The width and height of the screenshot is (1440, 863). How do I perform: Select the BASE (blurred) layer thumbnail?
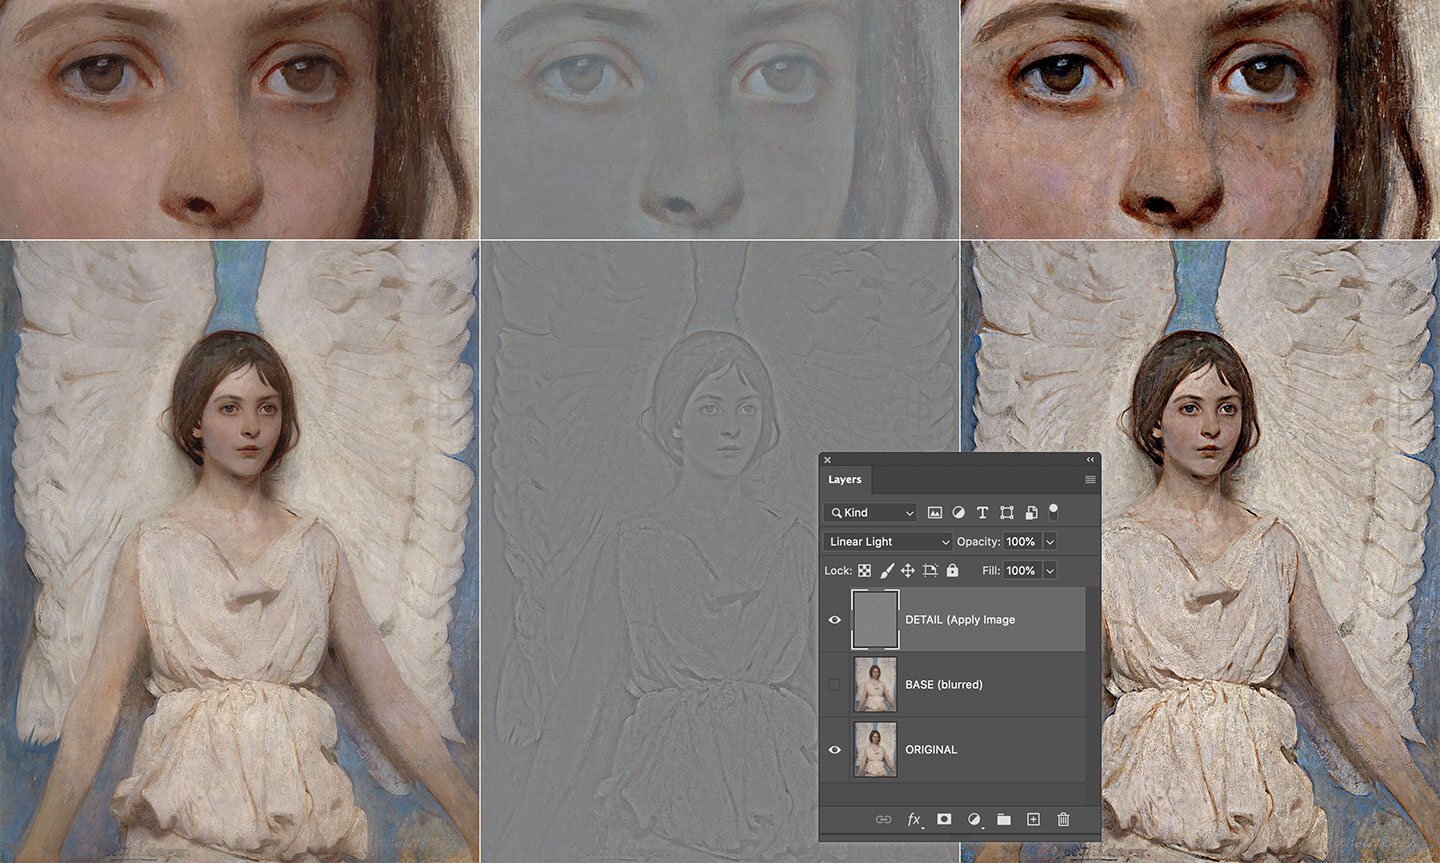point(875,684)
